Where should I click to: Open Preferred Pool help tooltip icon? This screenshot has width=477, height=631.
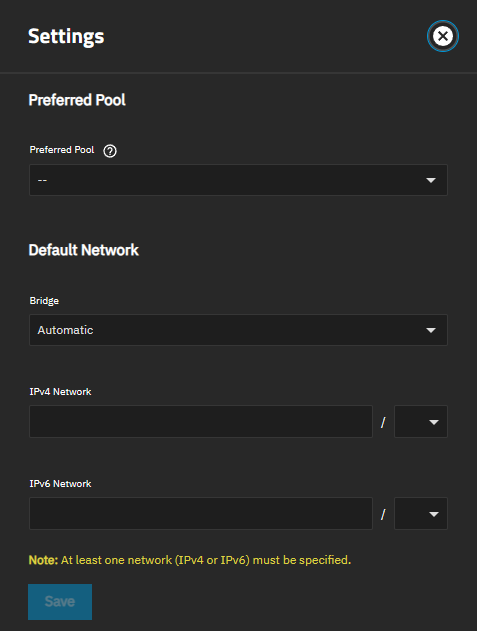pyautogui.click(x=110, y=151)
